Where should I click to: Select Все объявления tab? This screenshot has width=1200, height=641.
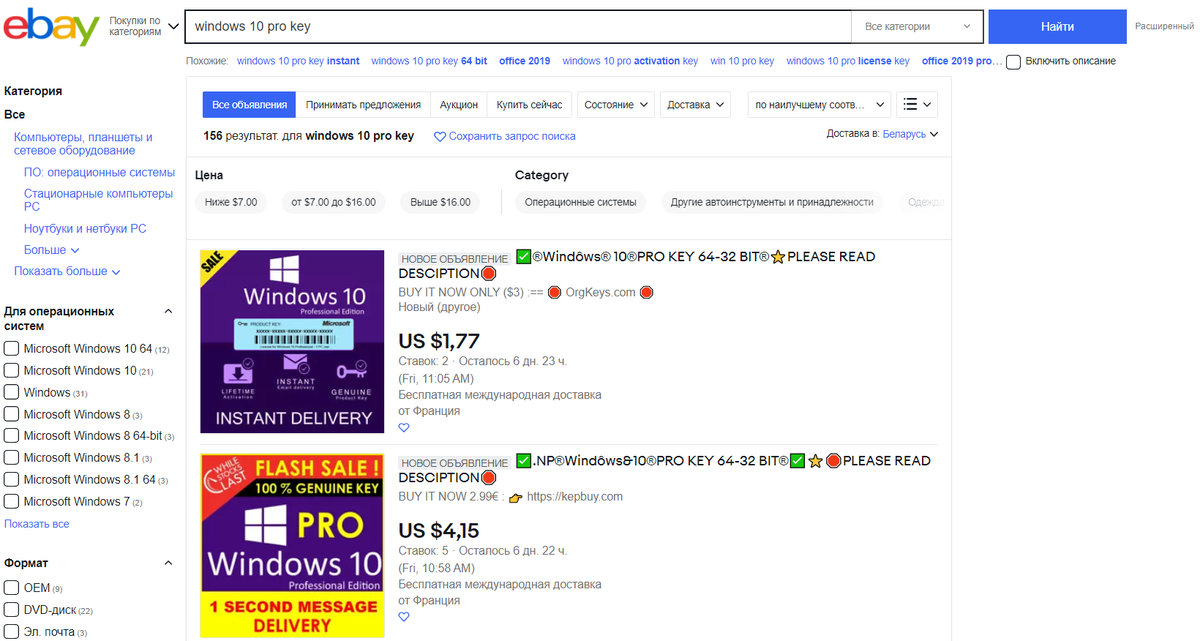pyautogui.click(x=250, y=104)
